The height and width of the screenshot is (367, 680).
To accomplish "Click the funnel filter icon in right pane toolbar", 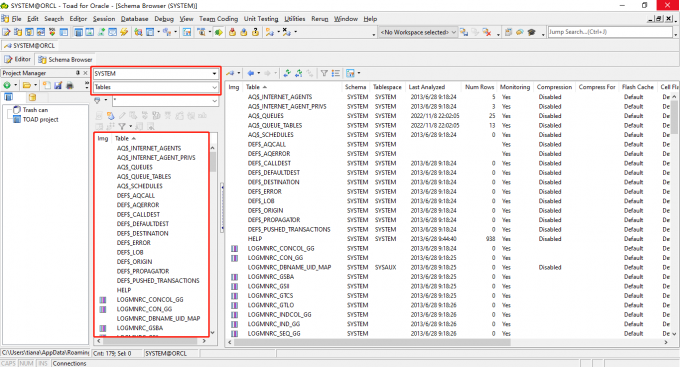I will (324, 73).
